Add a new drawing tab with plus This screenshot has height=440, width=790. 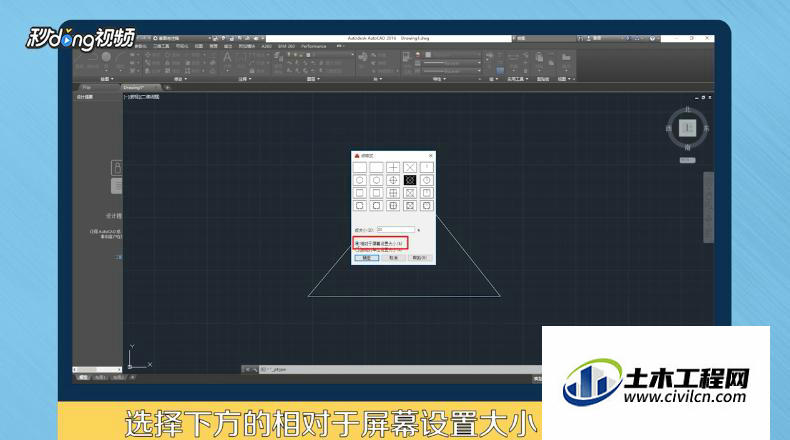[168, 88]
